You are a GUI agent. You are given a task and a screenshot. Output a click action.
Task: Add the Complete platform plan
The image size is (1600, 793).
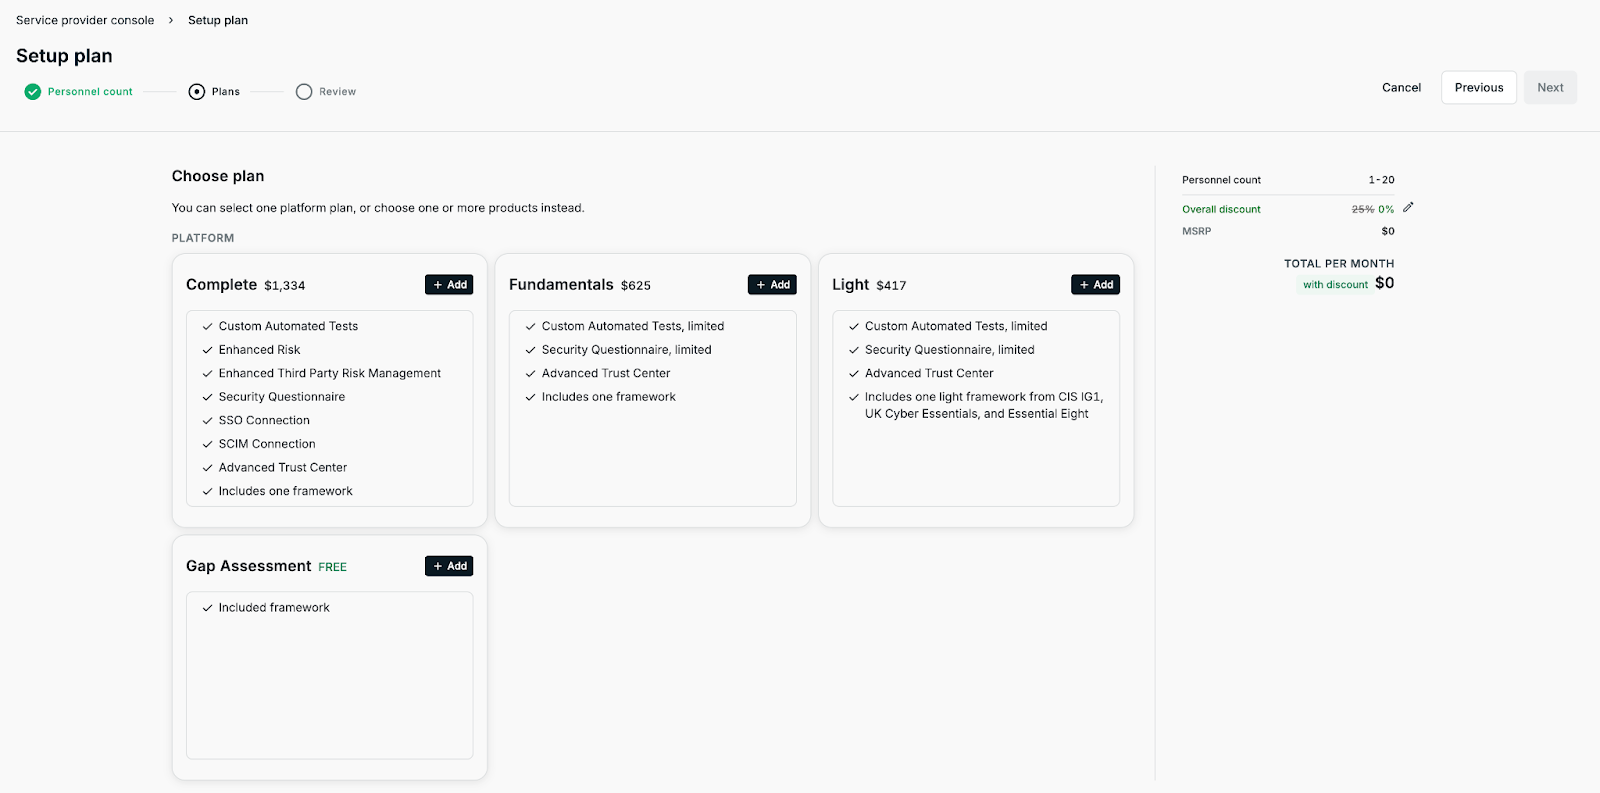click(x=449, y=285)
